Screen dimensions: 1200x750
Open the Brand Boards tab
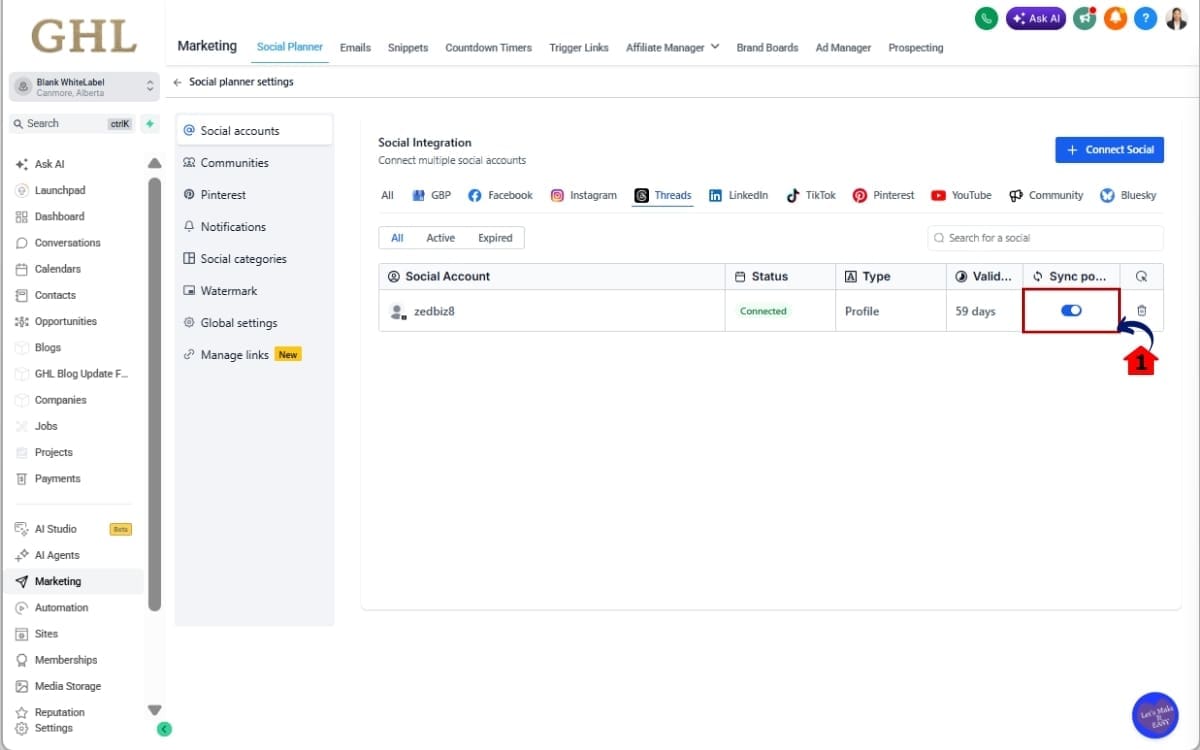(x=767, y=47)
